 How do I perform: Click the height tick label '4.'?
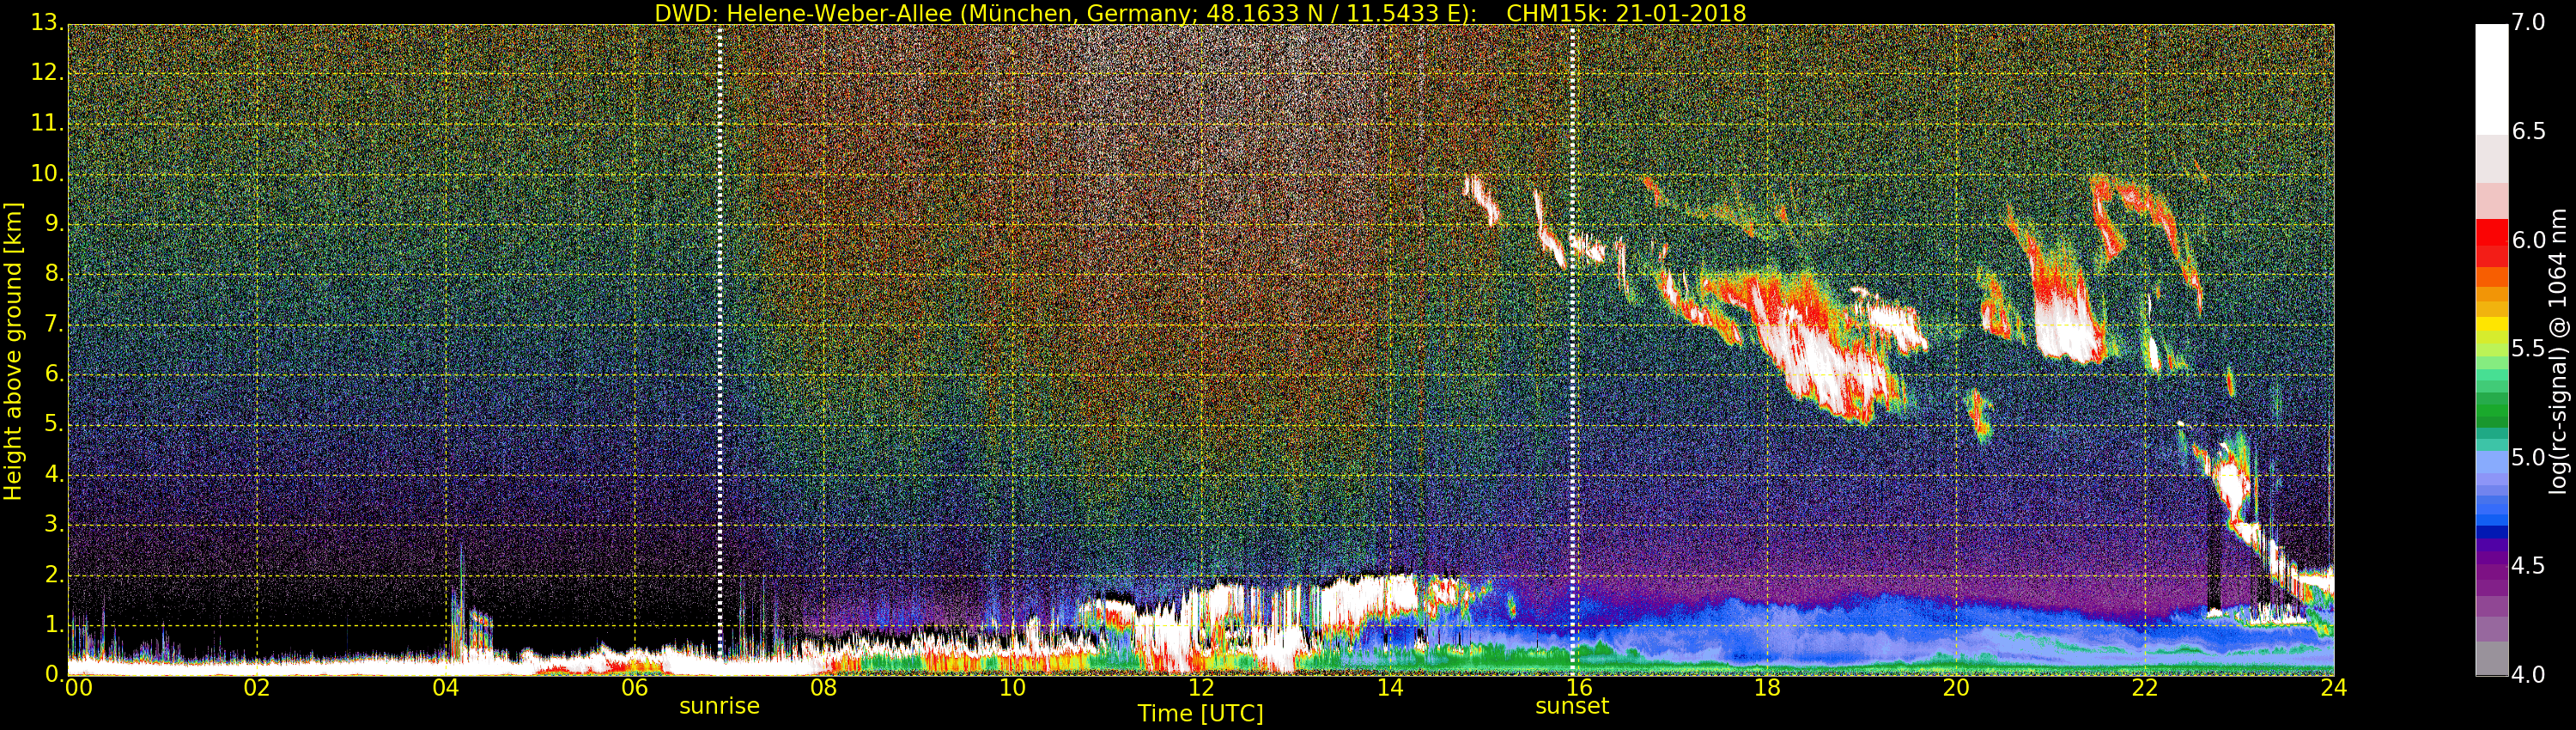[53, 474]
